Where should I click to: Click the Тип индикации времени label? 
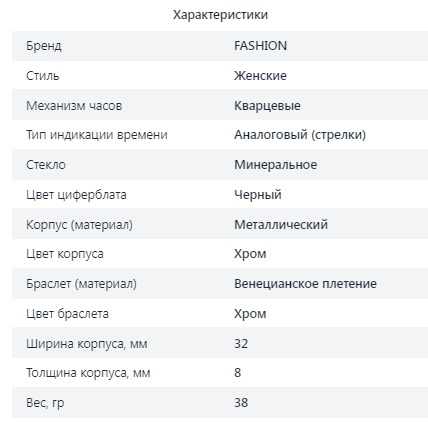point(97,135)
